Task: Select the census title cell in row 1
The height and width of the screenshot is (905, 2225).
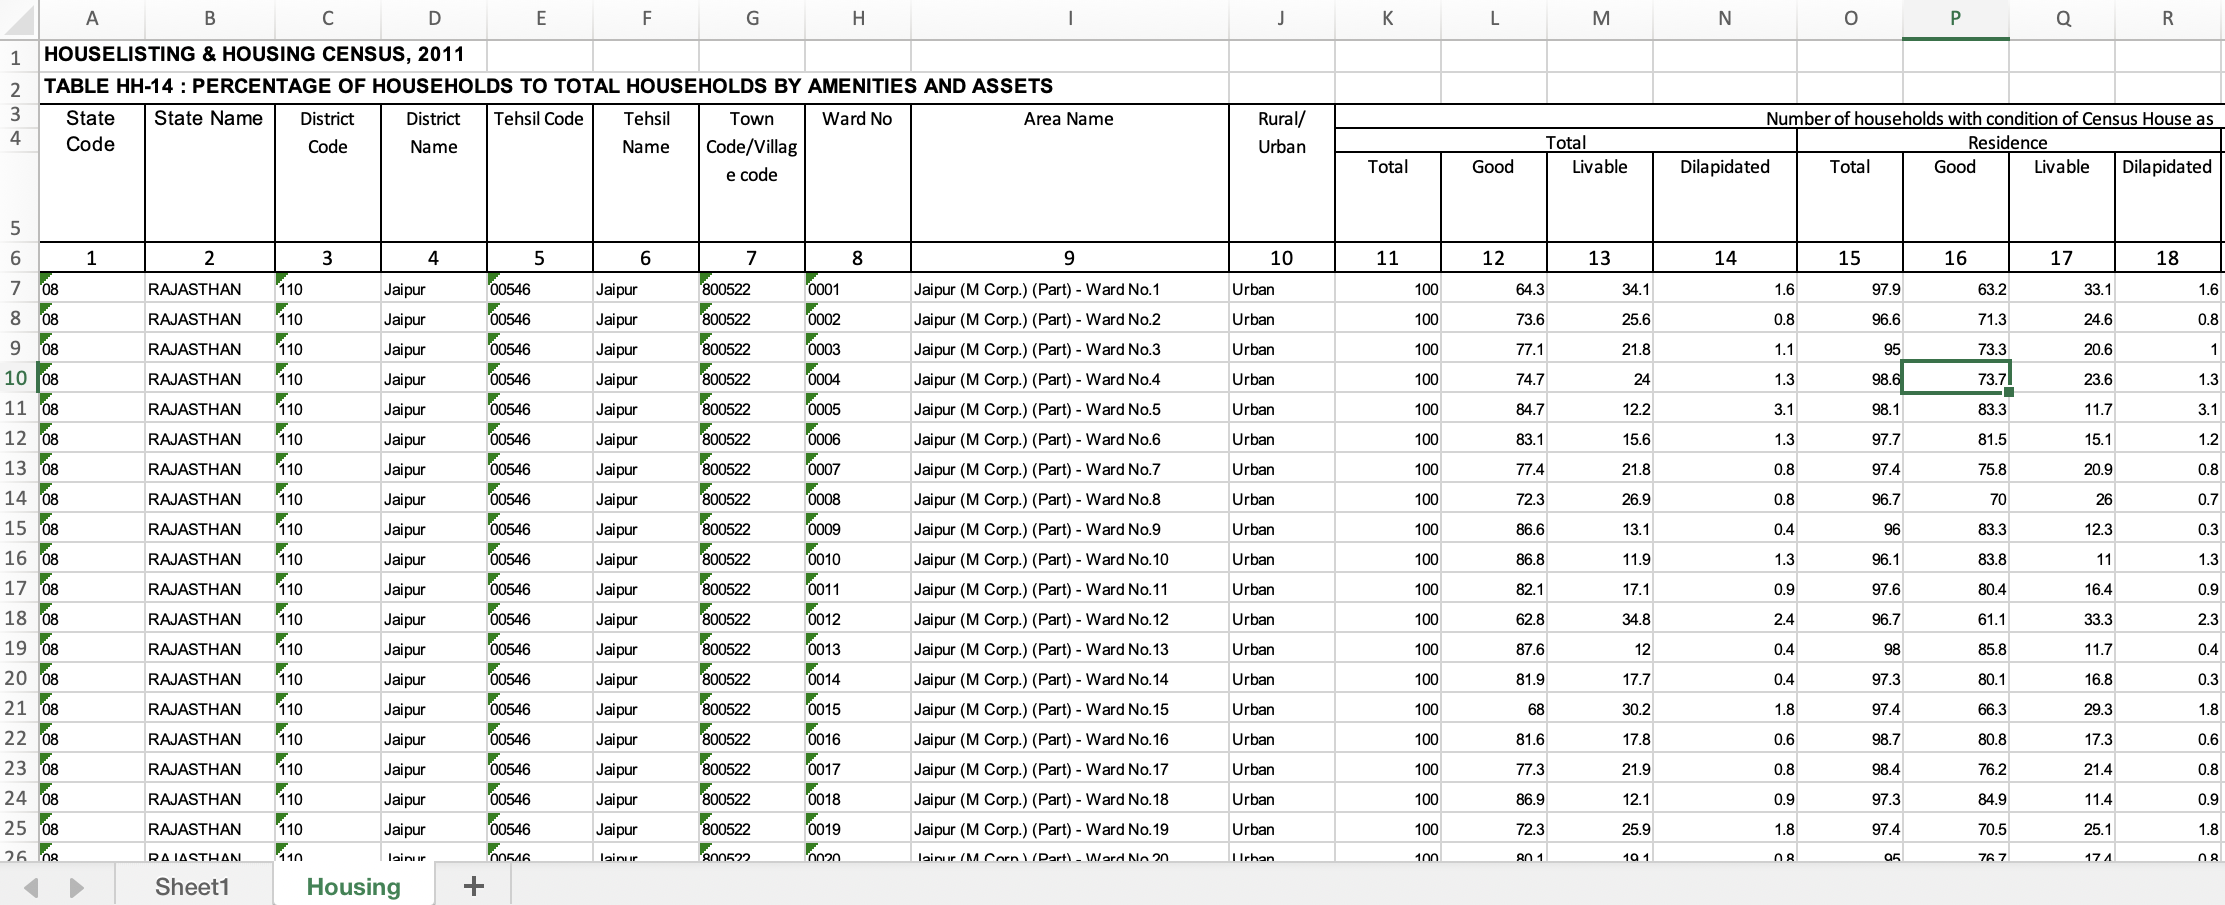Action: click(x=254, y=55)
